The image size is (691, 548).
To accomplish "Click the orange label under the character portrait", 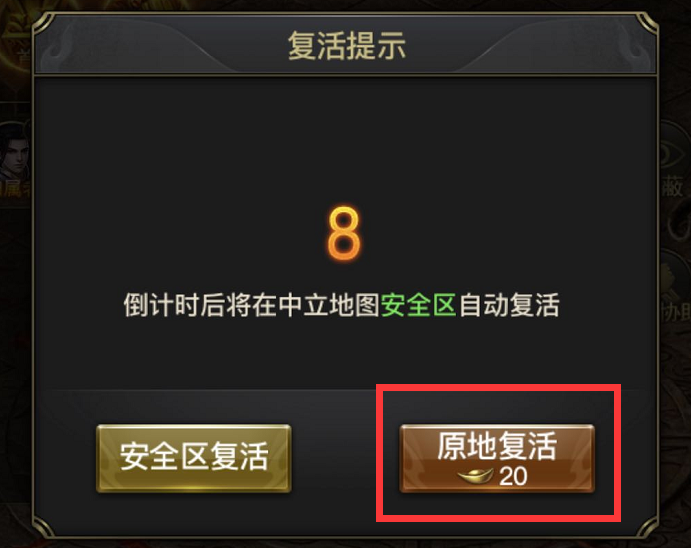I will [16, 189].
